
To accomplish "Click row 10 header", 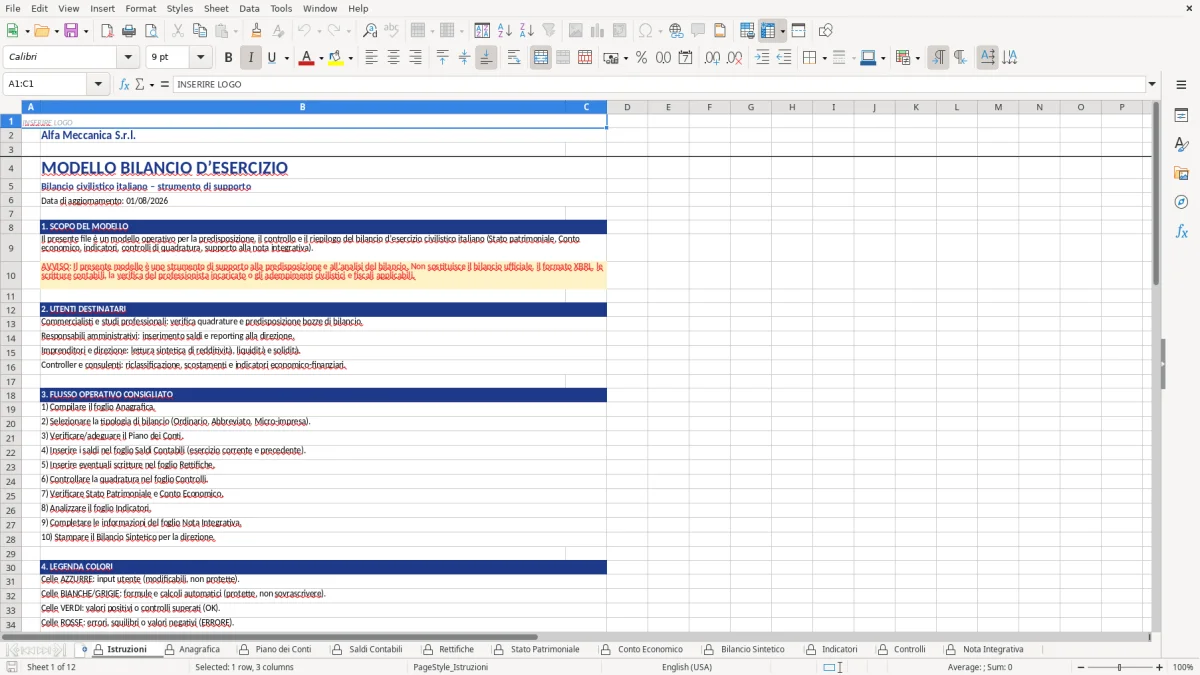I will pyautogui.click(x=10, y=275).
